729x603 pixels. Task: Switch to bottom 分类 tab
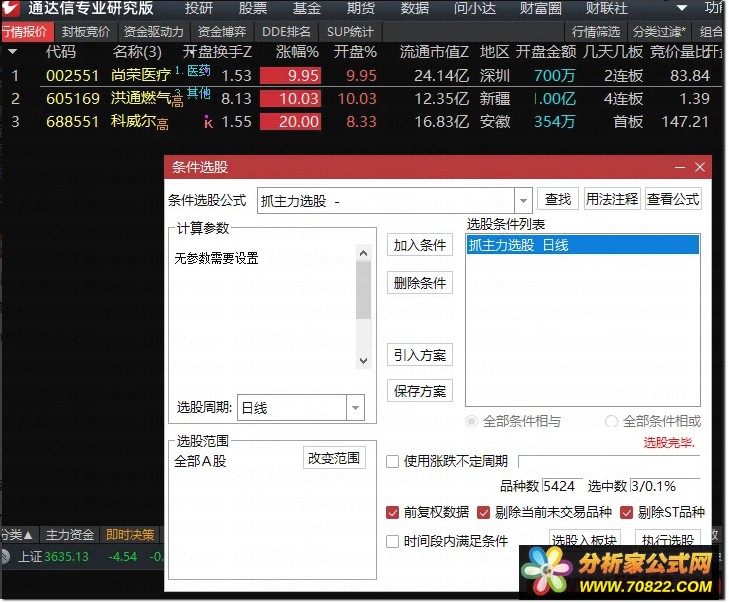(18, 535)
